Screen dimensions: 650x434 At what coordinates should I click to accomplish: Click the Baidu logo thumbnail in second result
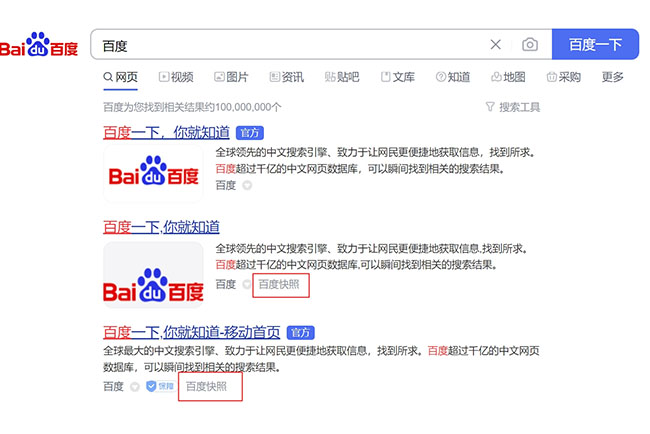153,274
